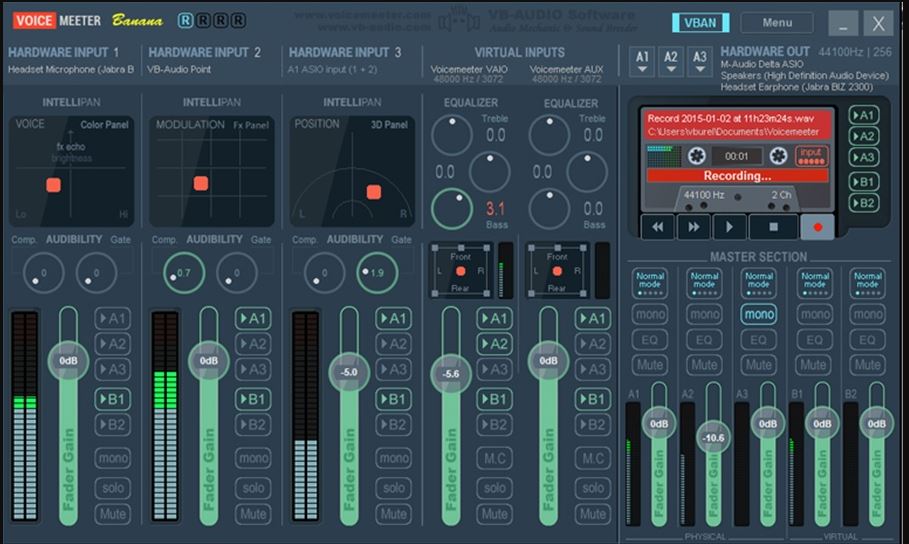The width and height of the screenshot is (909, 544).
Task: Switch Input 2 IntelliPan via Fx Panel label
Action: click(x=251, y=125)
